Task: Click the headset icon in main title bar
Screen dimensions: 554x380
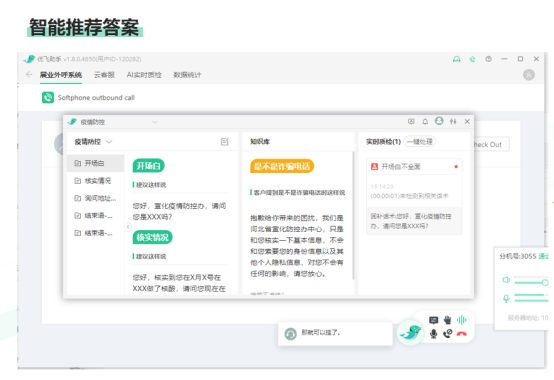Action: [x=456, y=59]
